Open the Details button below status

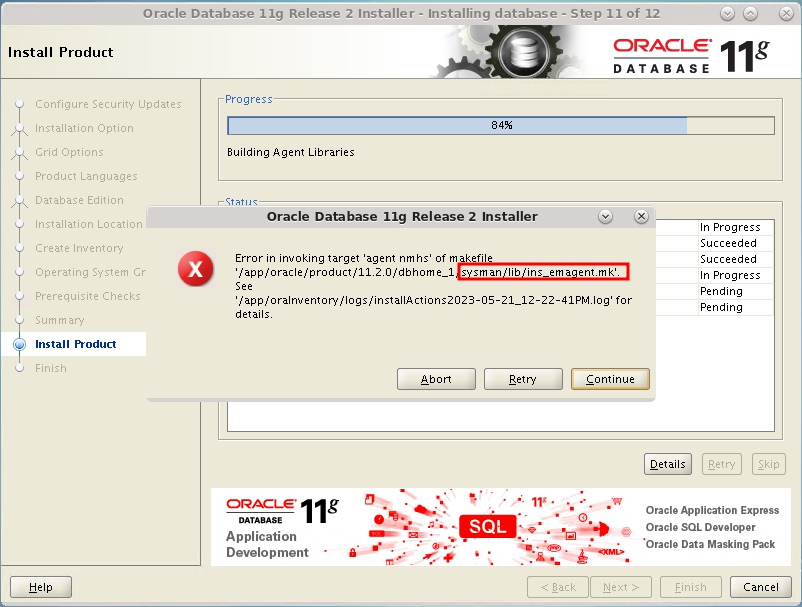click(667, 464)
